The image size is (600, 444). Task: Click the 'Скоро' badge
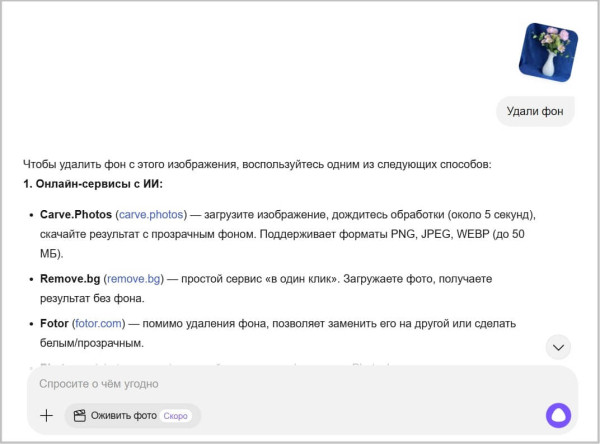tap(175, 416)
